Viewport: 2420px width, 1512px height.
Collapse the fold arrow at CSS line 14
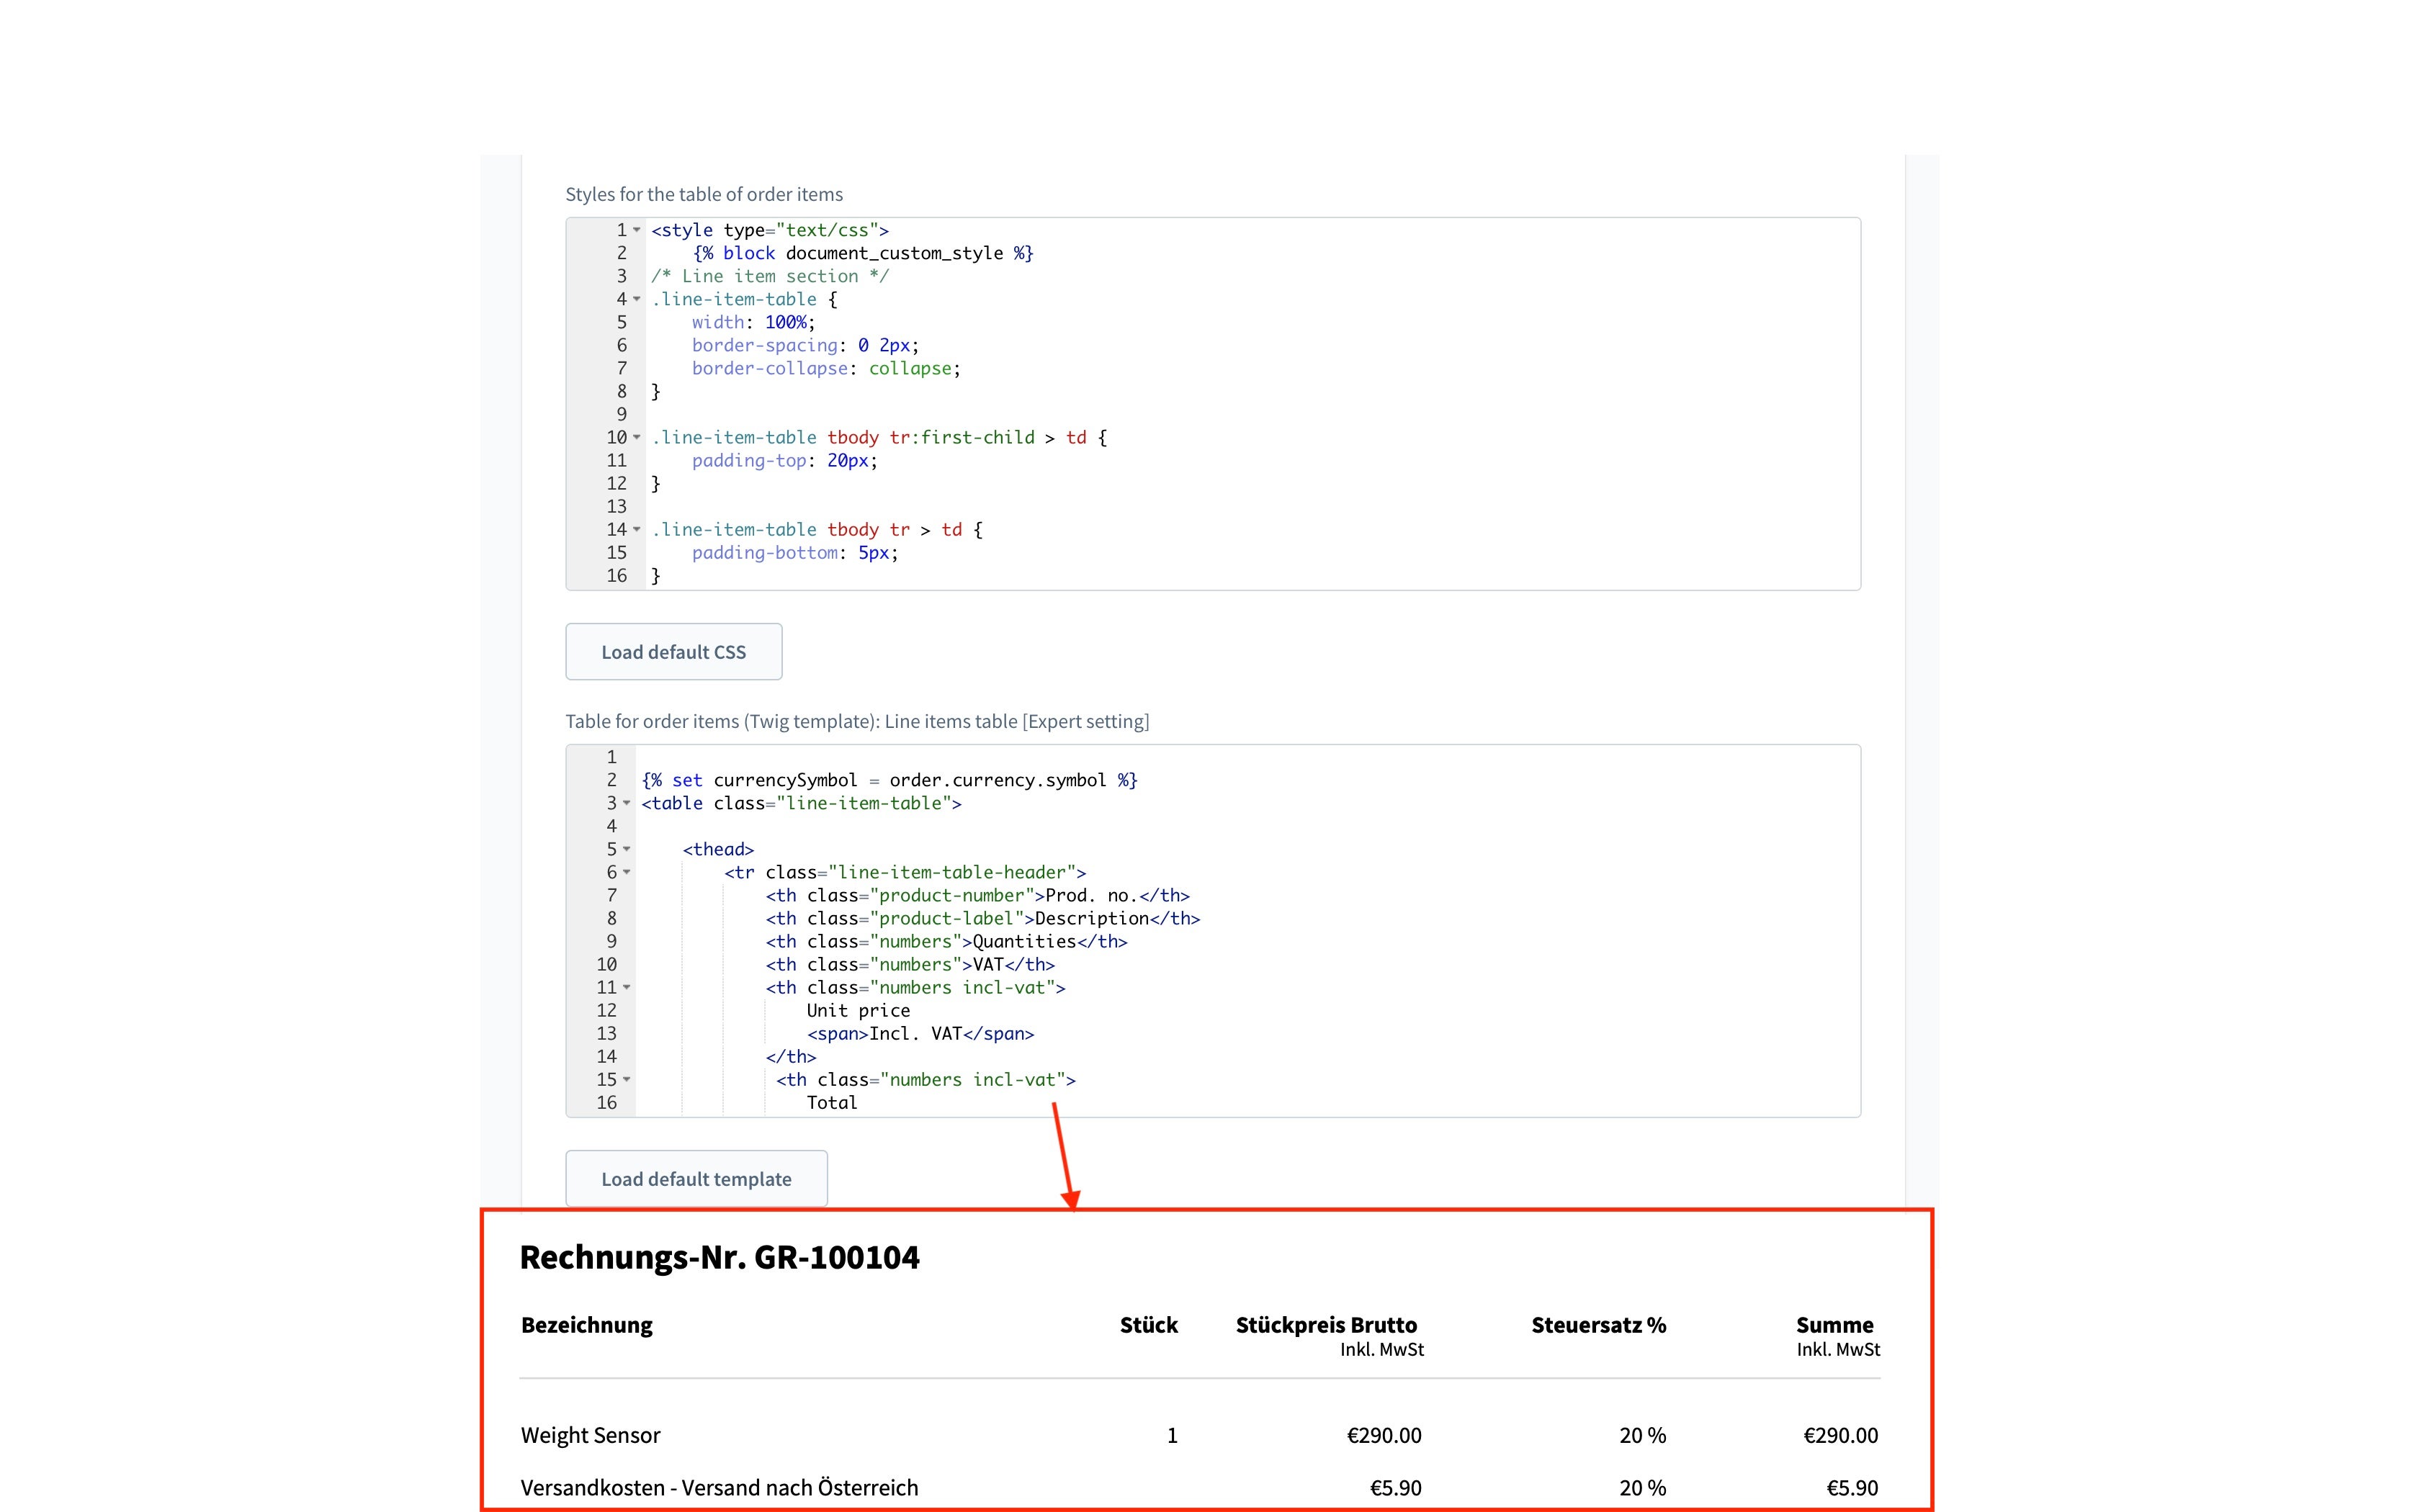tap(637, 530)
